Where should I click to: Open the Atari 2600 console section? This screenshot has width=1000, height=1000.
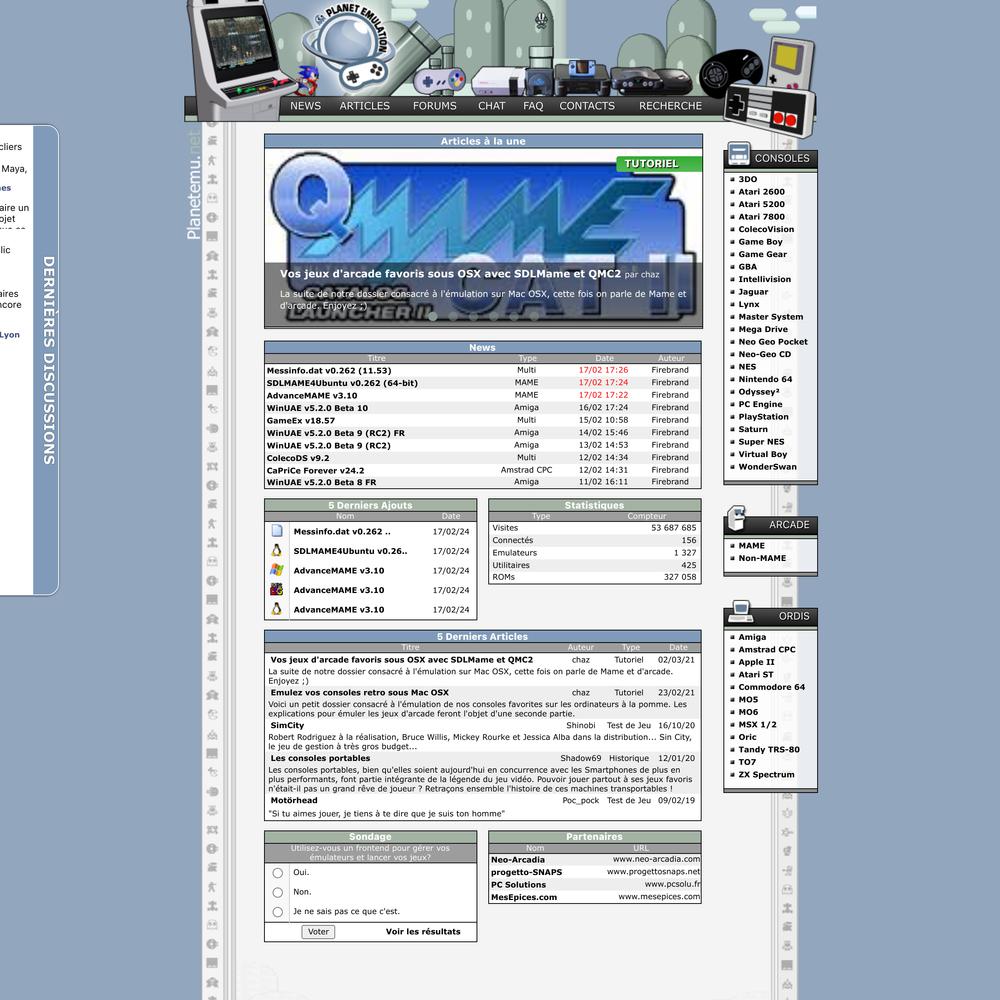pos(761,192)
